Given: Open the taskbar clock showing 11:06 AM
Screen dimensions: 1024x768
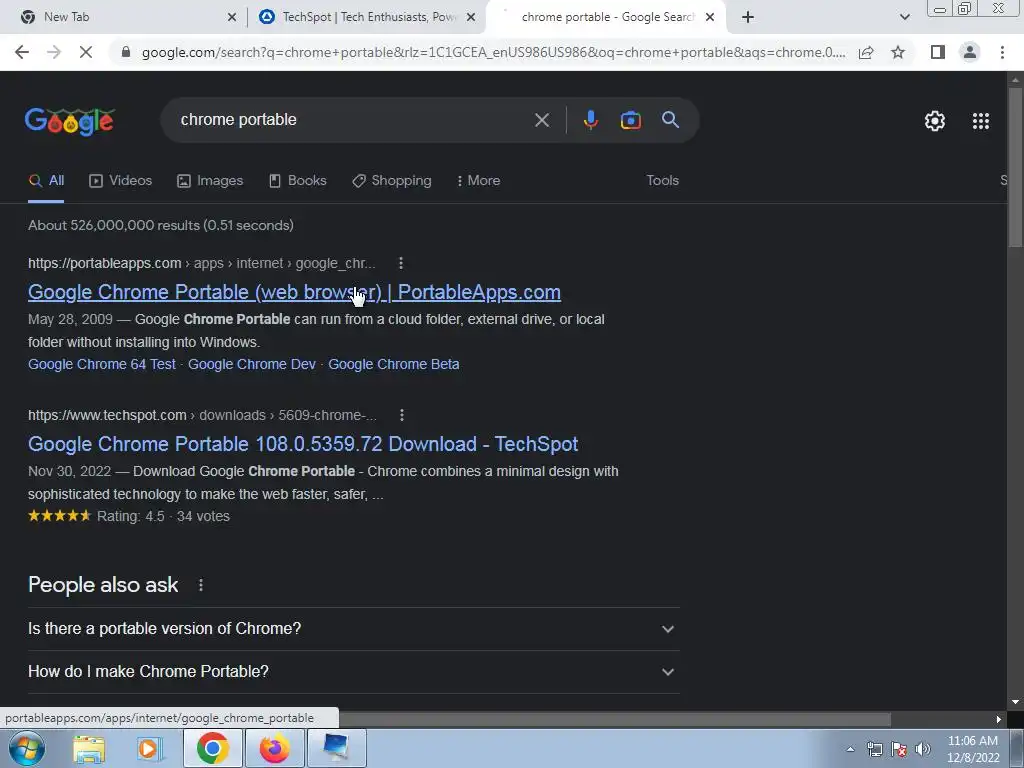Looking at the screenshot, I should click(972, 749).
